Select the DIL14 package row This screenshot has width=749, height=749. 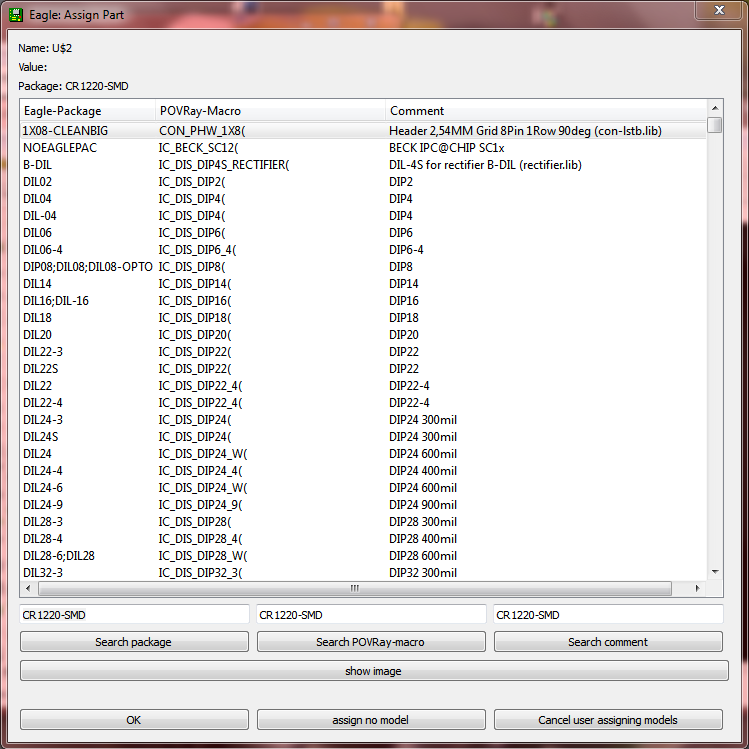[x=363, y=284]
